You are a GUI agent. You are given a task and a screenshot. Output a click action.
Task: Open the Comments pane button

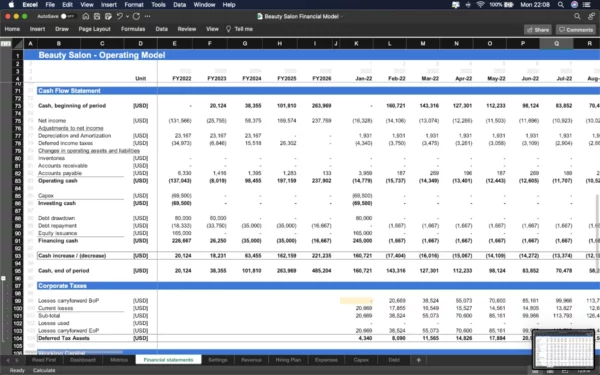point(576,30)
